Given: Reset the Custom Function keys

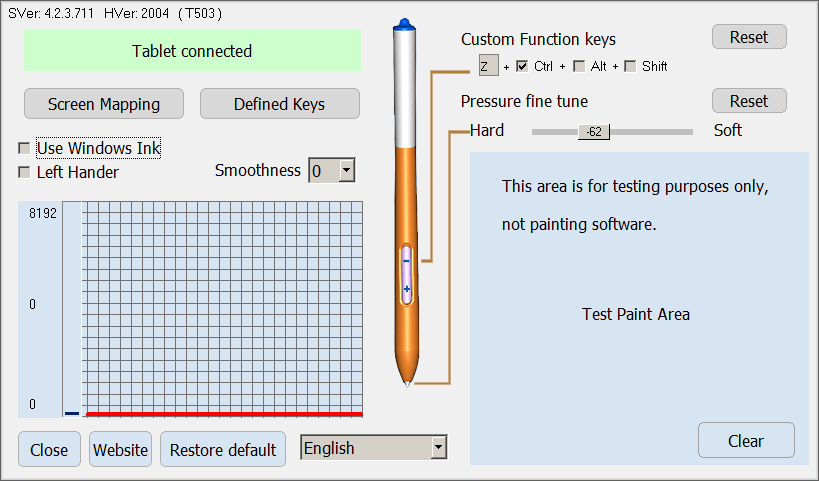Looking at the screenshot, I should point(749,37).
